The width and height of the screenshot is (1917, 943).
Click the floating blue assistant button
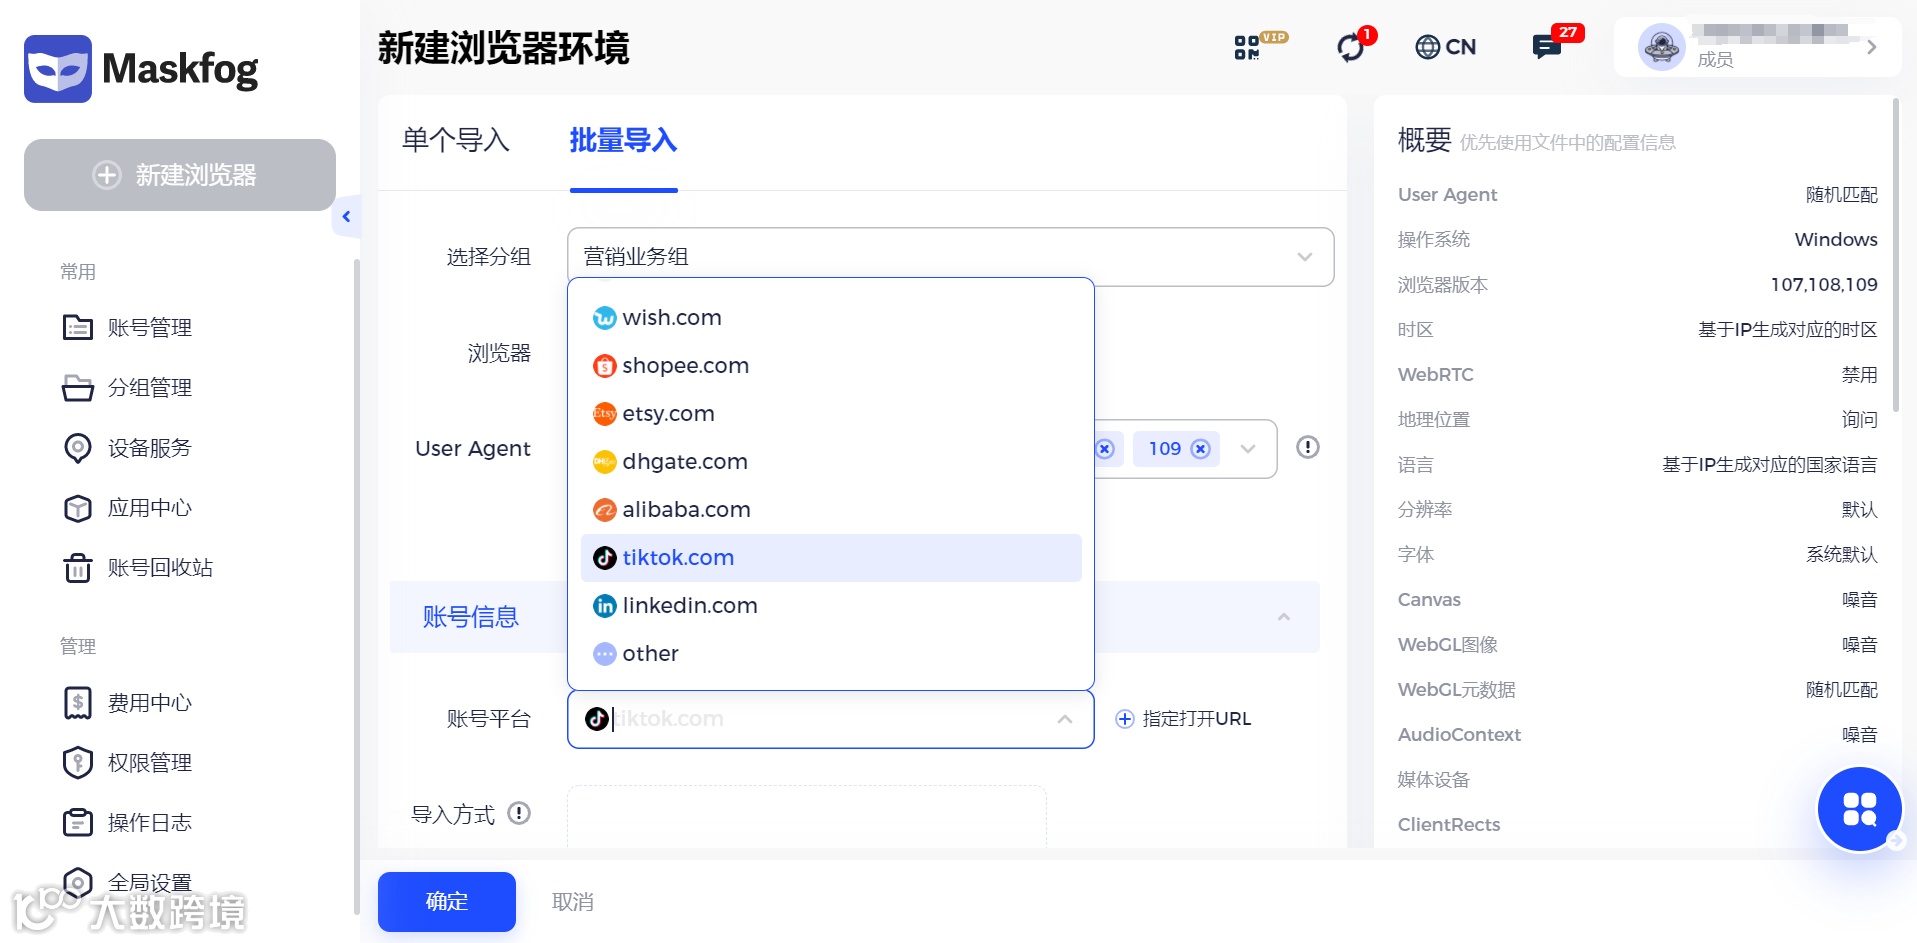[1859, 809]
